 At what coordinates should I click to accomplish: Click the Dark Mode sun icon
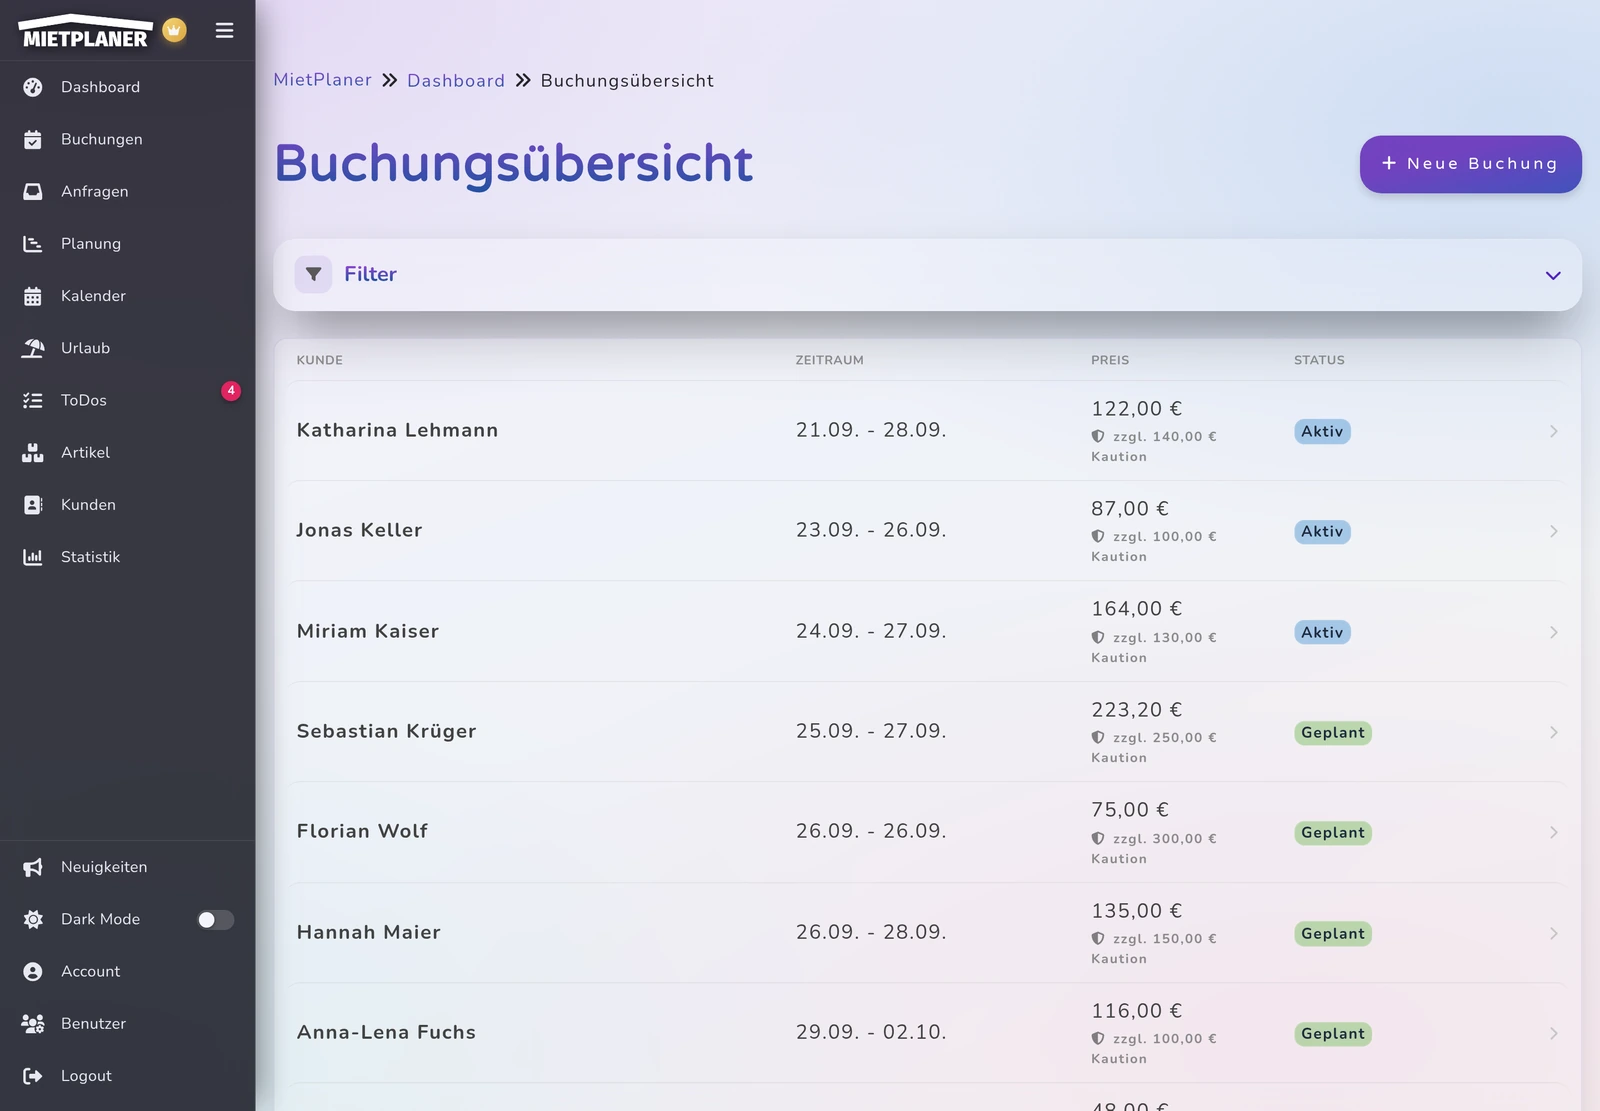click(x=33, y=919)
